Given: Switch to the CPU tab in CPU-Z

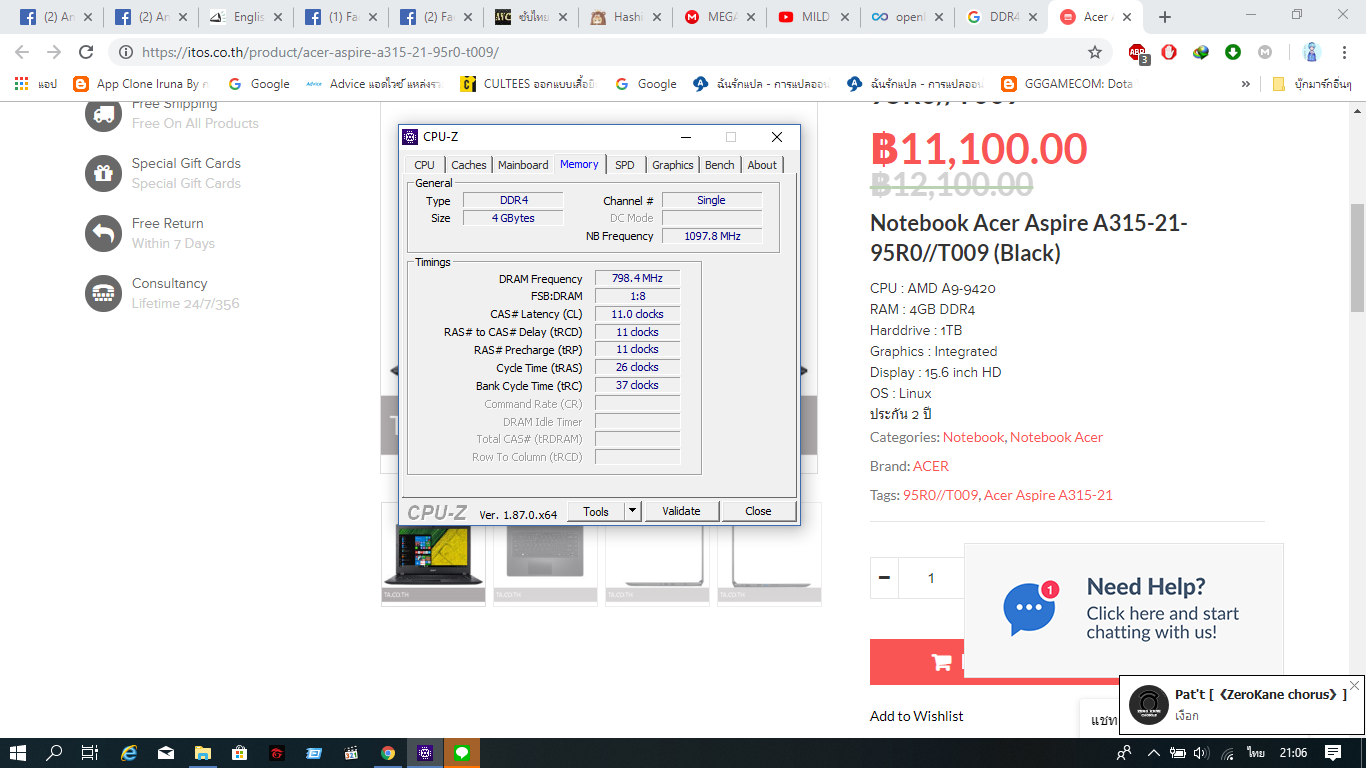Looking at the screenshot, I should (425, 165).
